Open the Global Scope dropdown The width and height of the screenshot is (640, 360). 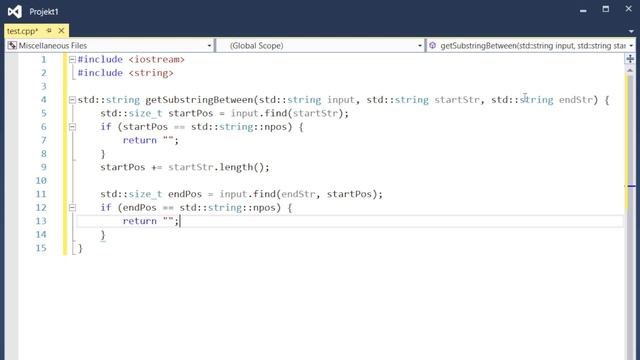(320, 45)
